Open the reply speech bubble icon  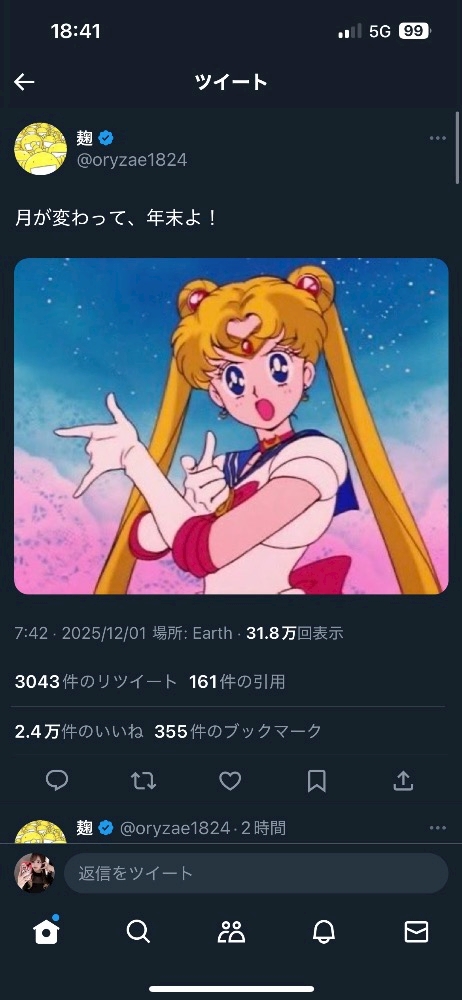click(57, 781)
